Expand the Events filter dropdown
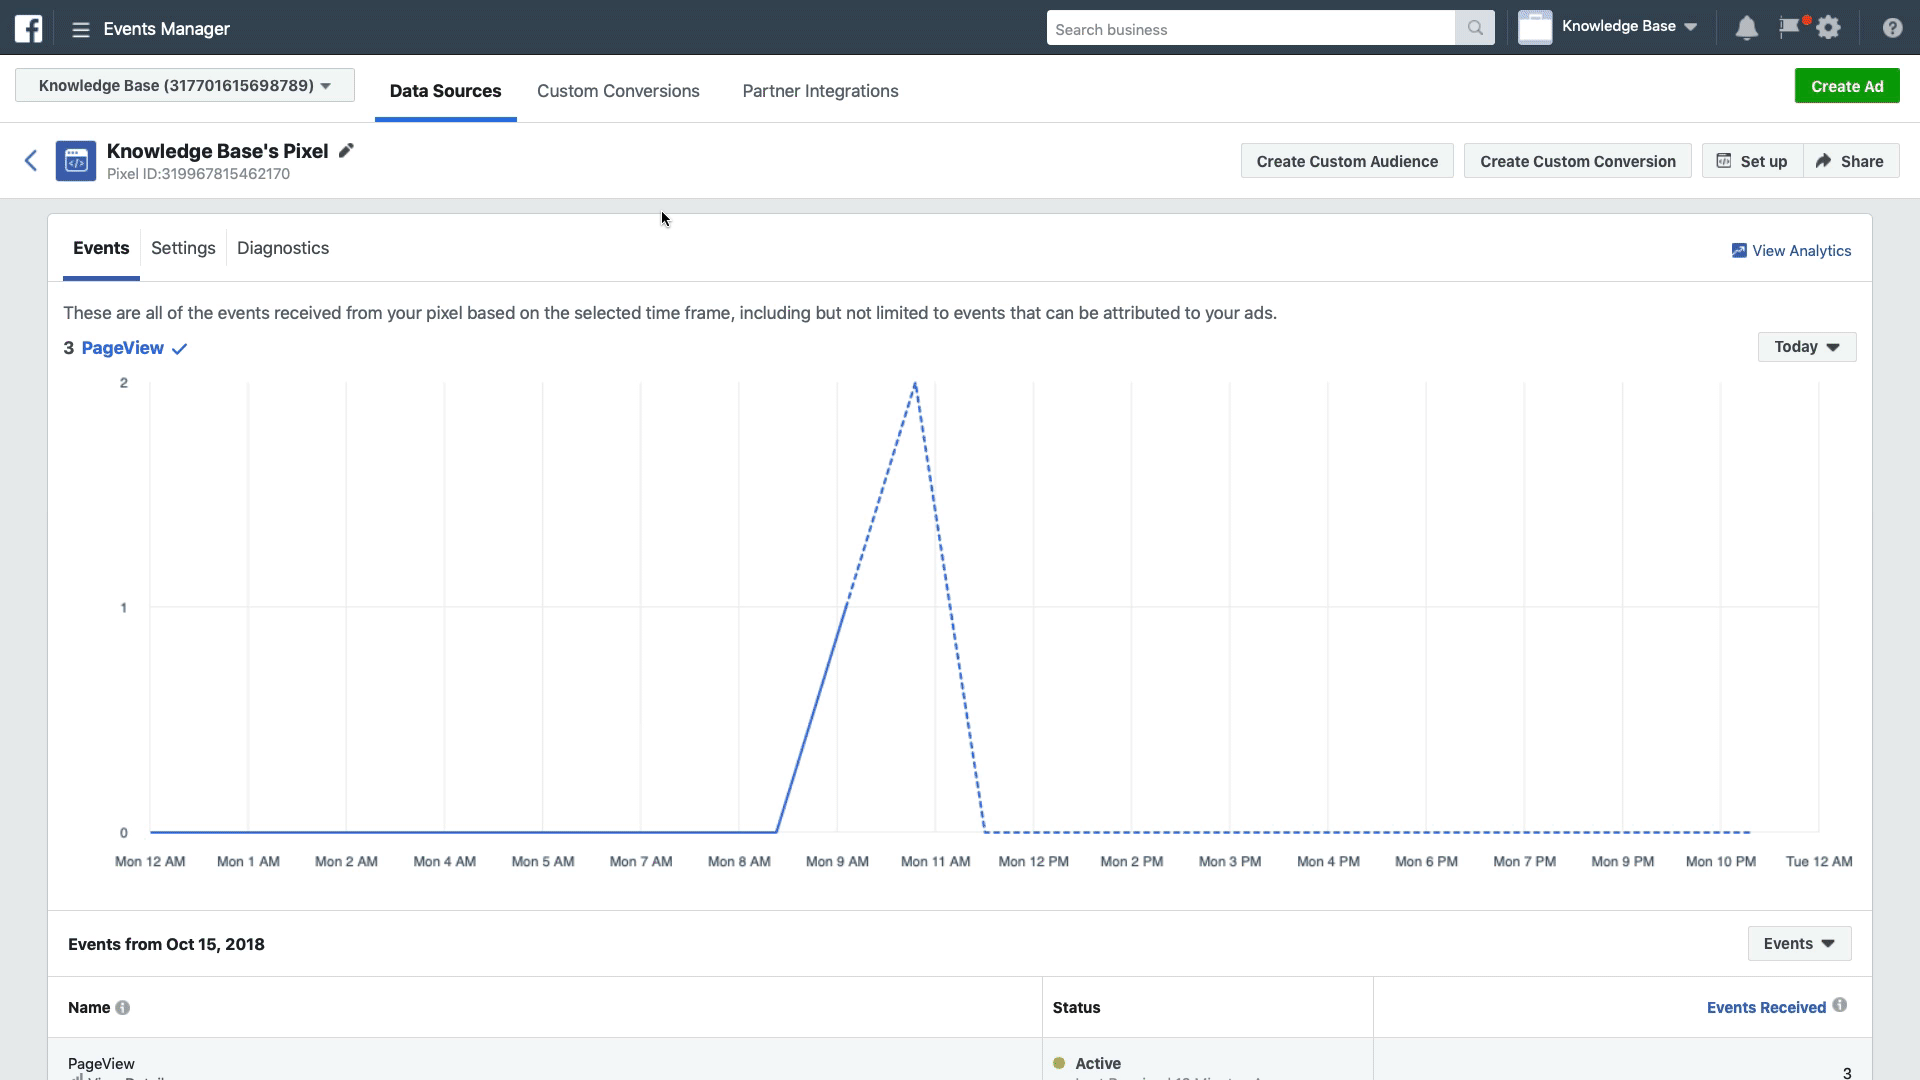1920x1080 pixels. (1798, 944)
